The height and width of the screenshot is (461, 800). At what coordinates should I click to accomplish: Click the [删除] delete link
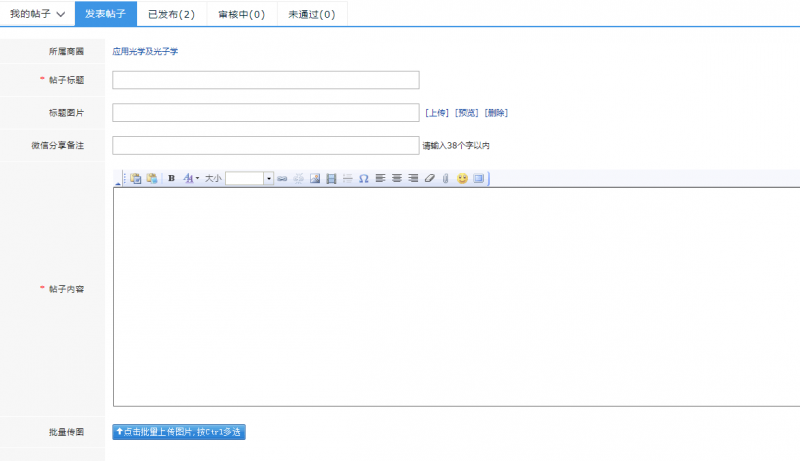pos(496,113)
